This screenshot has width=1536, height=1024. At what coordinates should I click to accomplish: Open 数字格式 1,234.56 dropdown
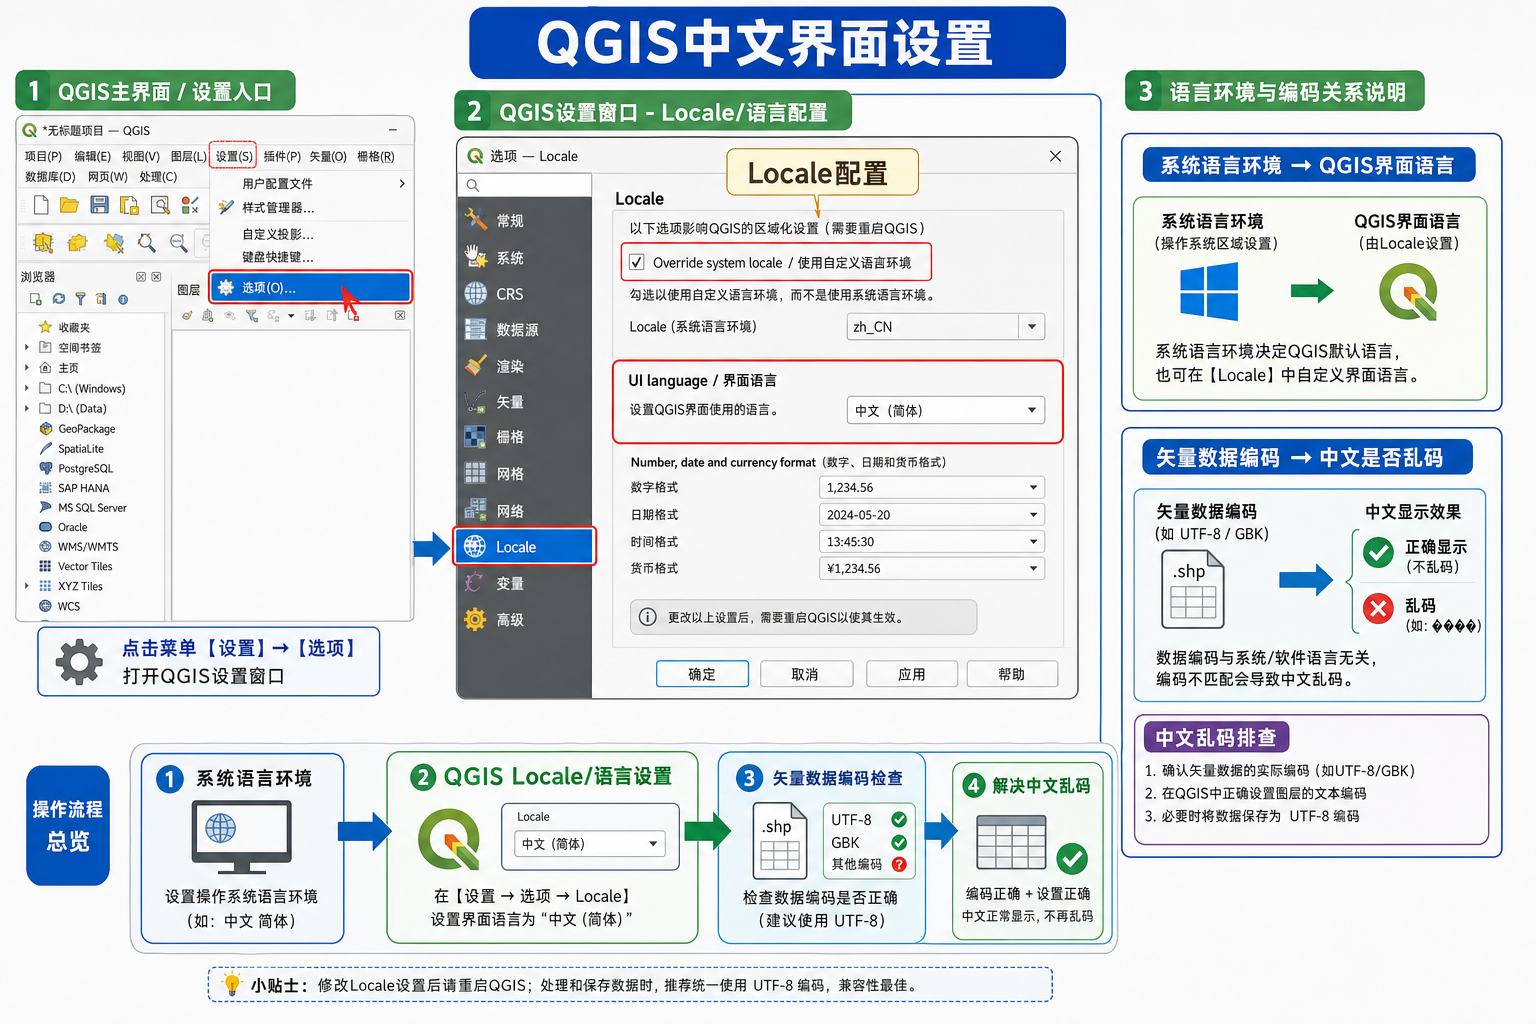932,488
